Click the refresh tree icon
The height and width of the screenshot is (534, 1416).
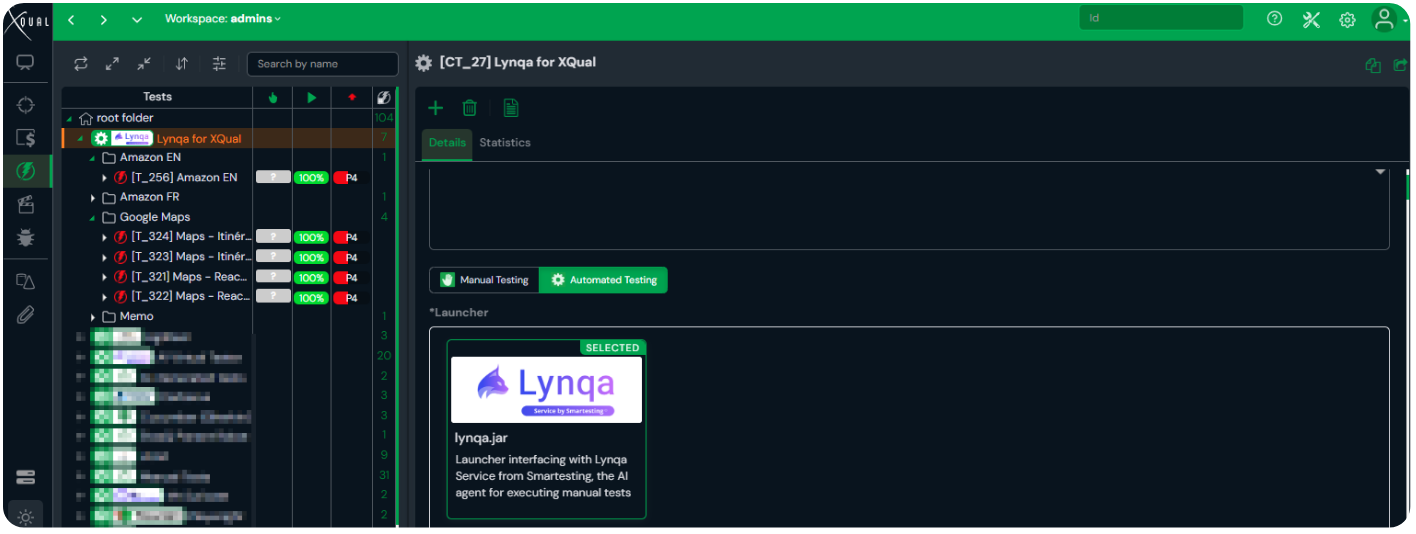click(x=81, y=64)
